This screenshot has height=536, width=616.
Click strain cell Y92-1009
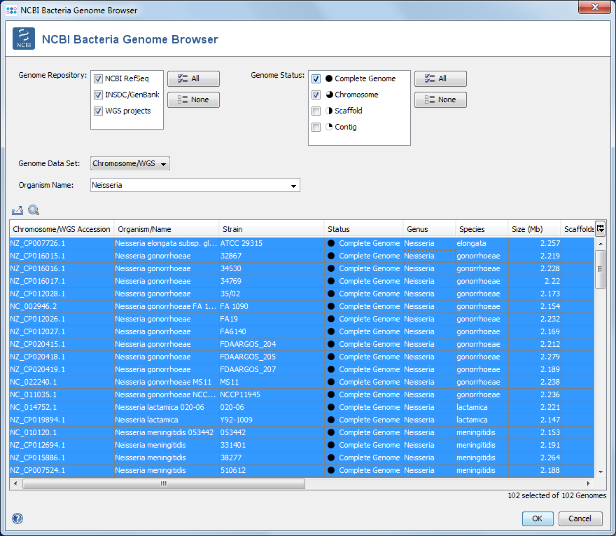coord(271,420)
